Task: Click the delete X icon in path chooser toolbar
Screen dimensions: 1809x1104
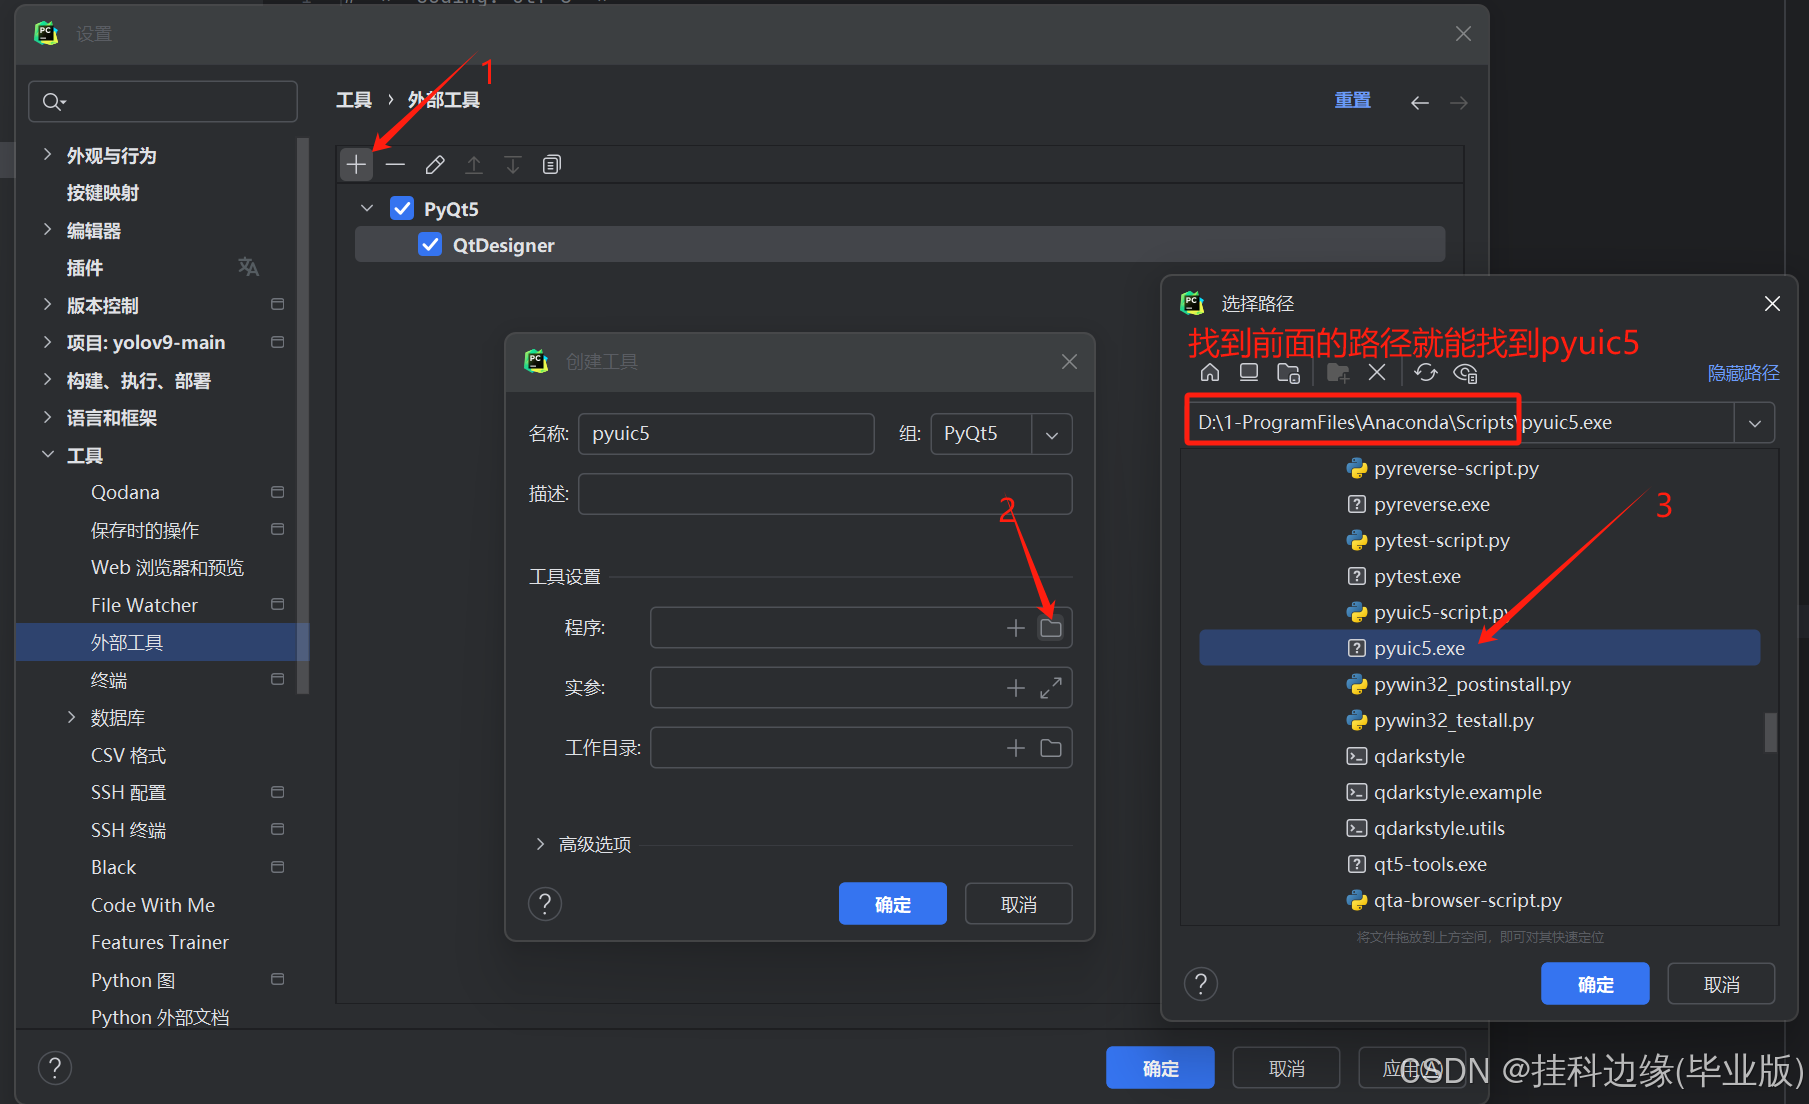Action: 1377,373
